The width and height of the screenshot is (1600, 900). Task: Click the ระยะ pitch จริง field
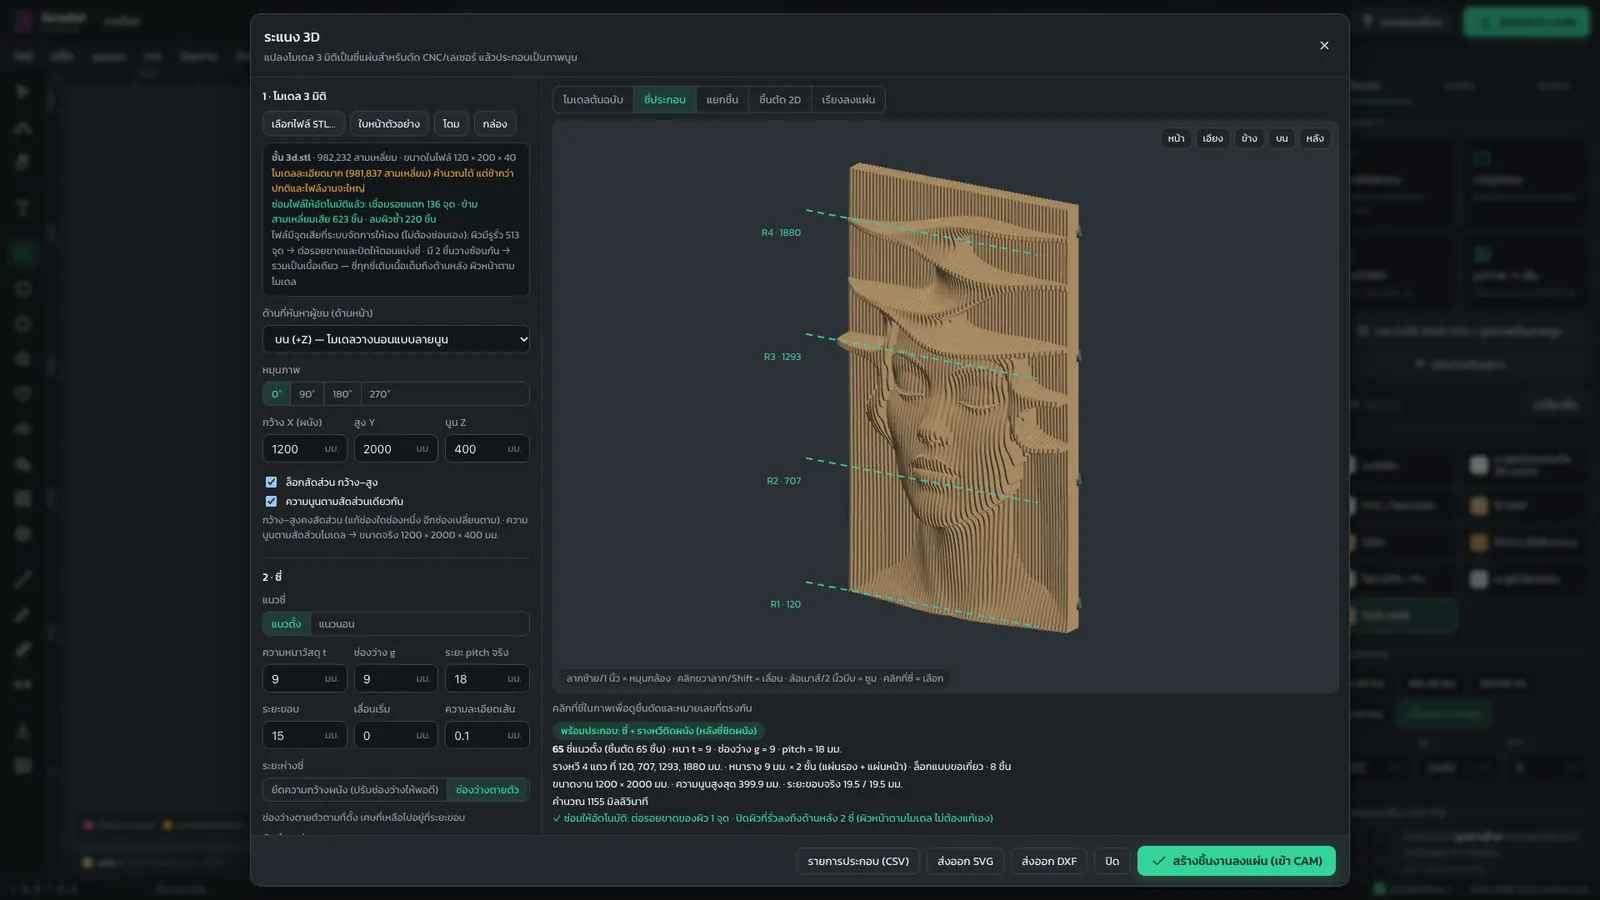pyautogui.click(x=487, y=679)
